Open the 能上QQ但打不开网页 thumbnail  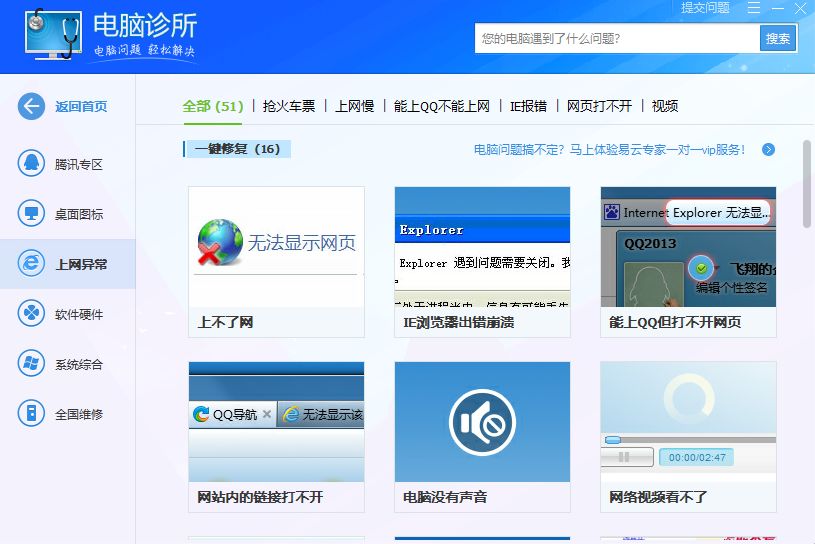click(688, 247)
